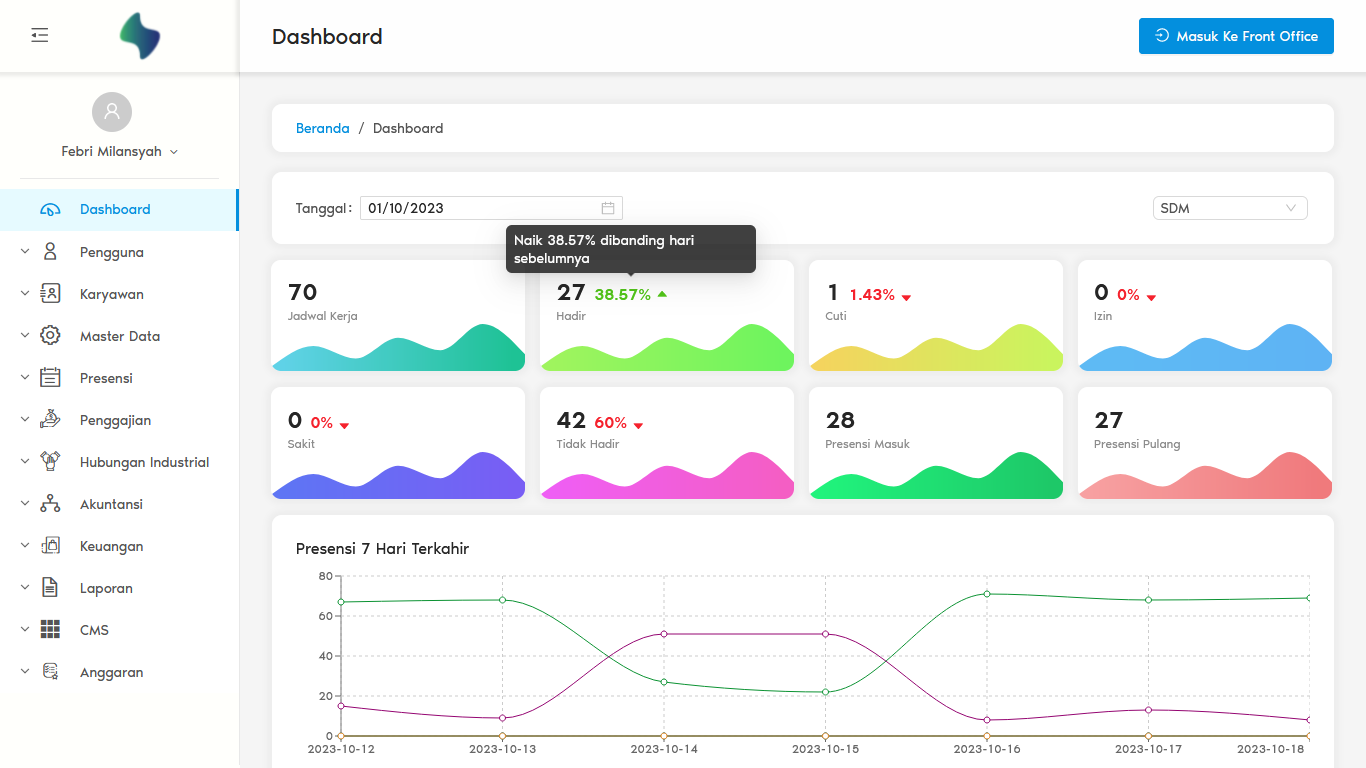The image size is (1366, 768).
Task: Go to Beranda breadcrumb link
Action: click(323, 128)
